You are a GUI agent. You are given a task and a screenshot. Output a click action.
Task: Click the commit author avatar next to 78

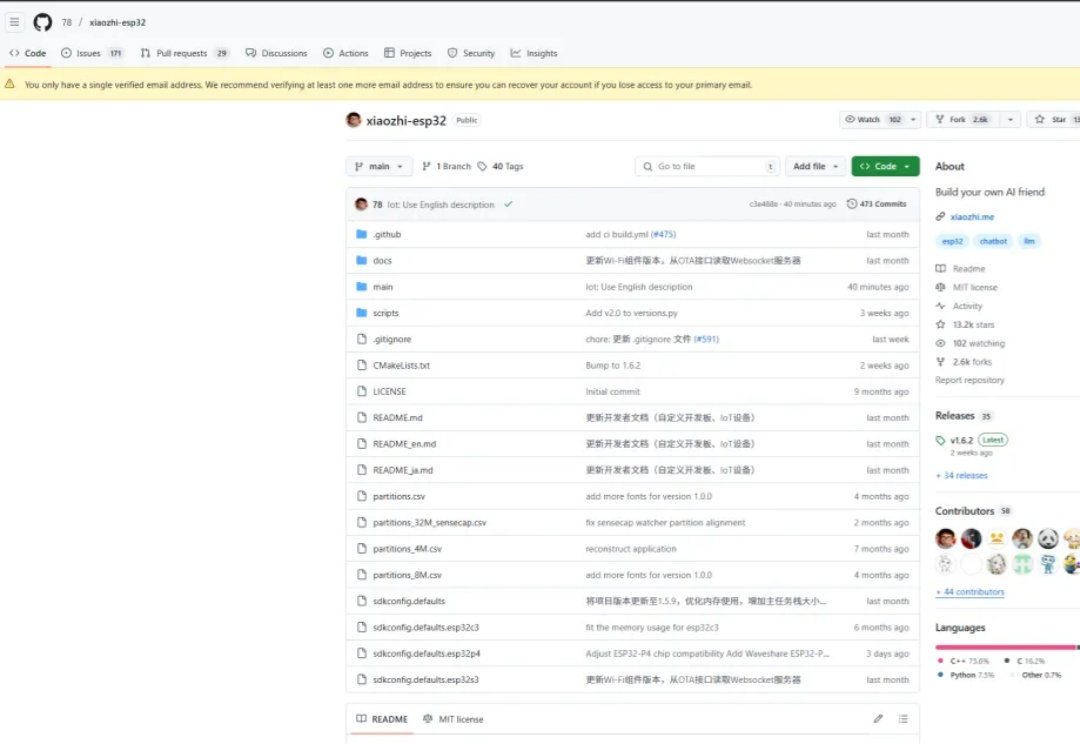point(361,204)
